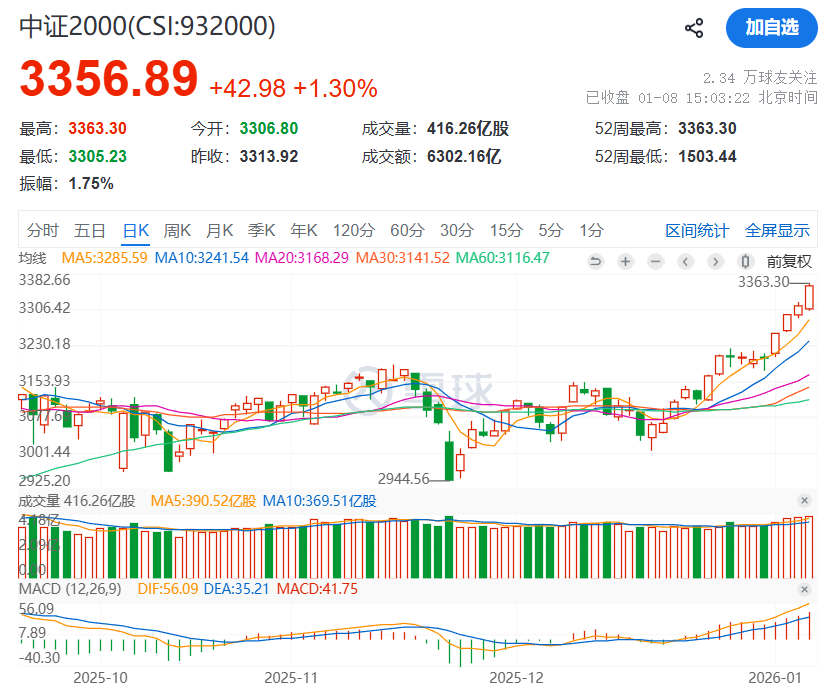834x696 pixels.
Task: Click volume MA5:390.52亿股 label
Action: coord(203,501)
